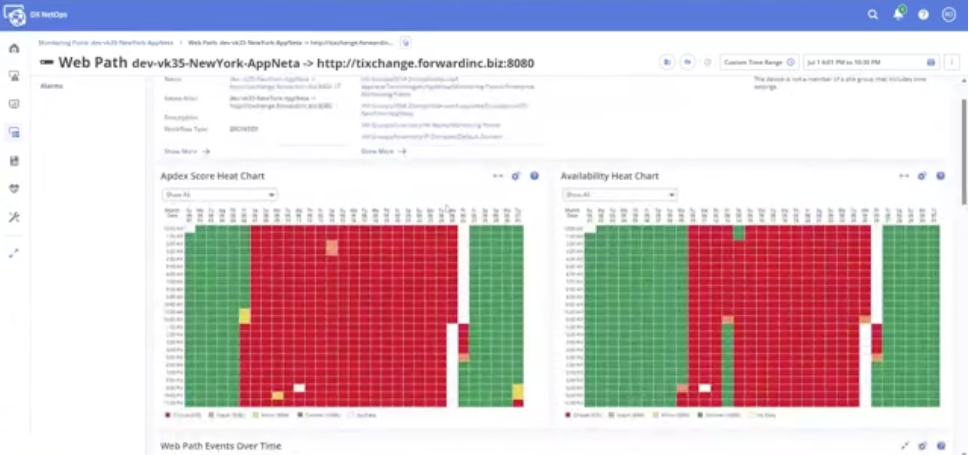
Task: Open the help question mark in header
Action: (x=923, y=15)
